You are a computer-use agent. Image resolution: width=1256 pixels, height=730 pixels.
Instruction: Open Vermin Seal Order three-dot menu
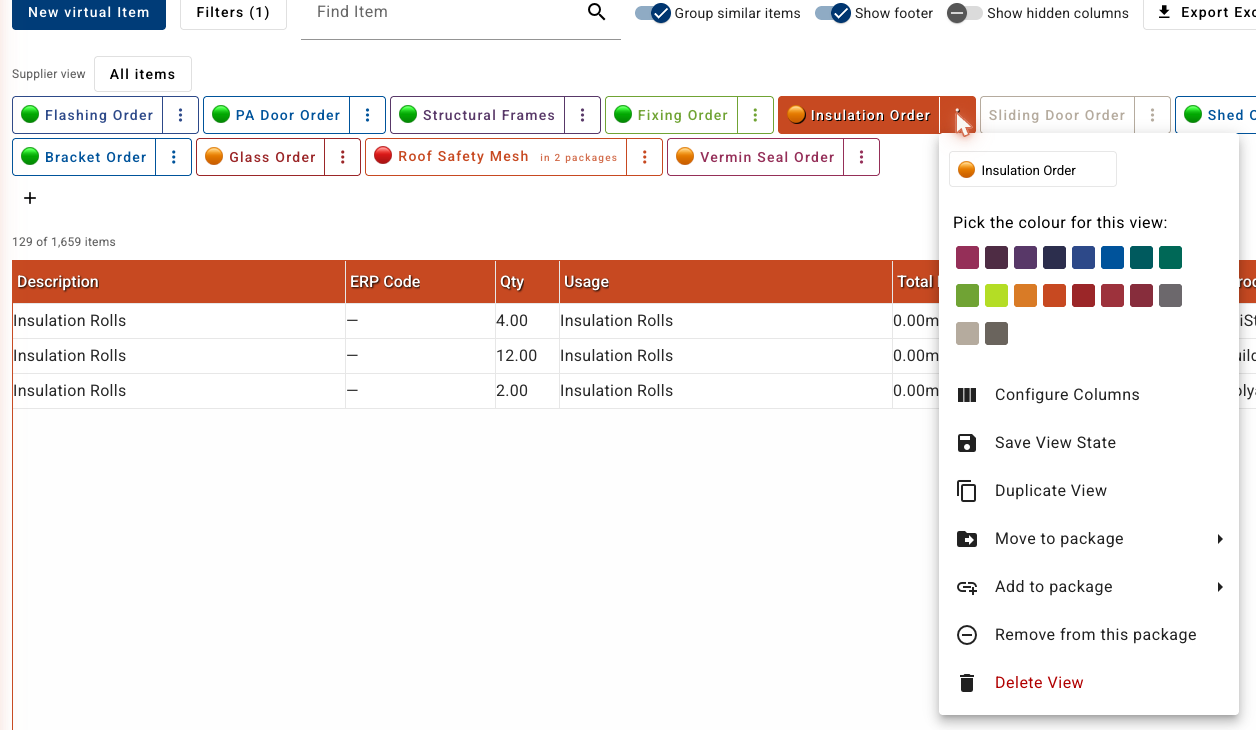pyautogui.click(x=861, y=157)
